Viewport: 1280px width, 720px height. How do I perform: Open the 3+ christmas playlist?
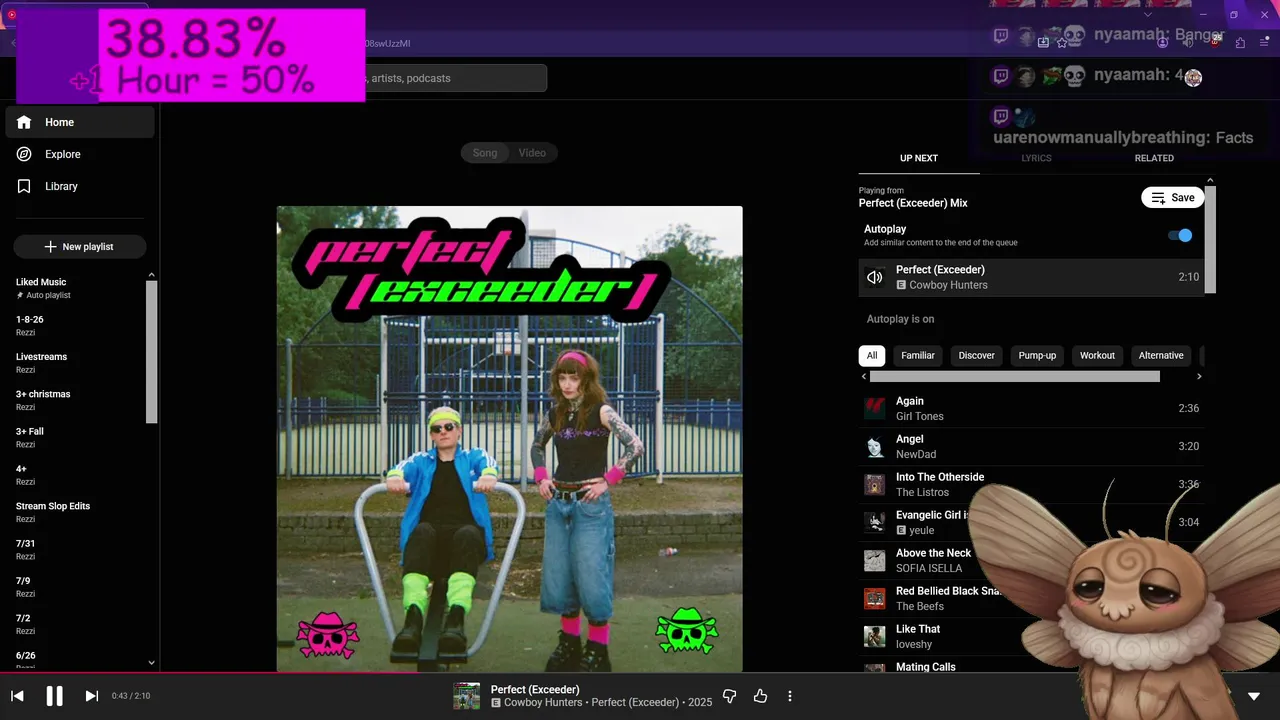(x=78, y=400)
